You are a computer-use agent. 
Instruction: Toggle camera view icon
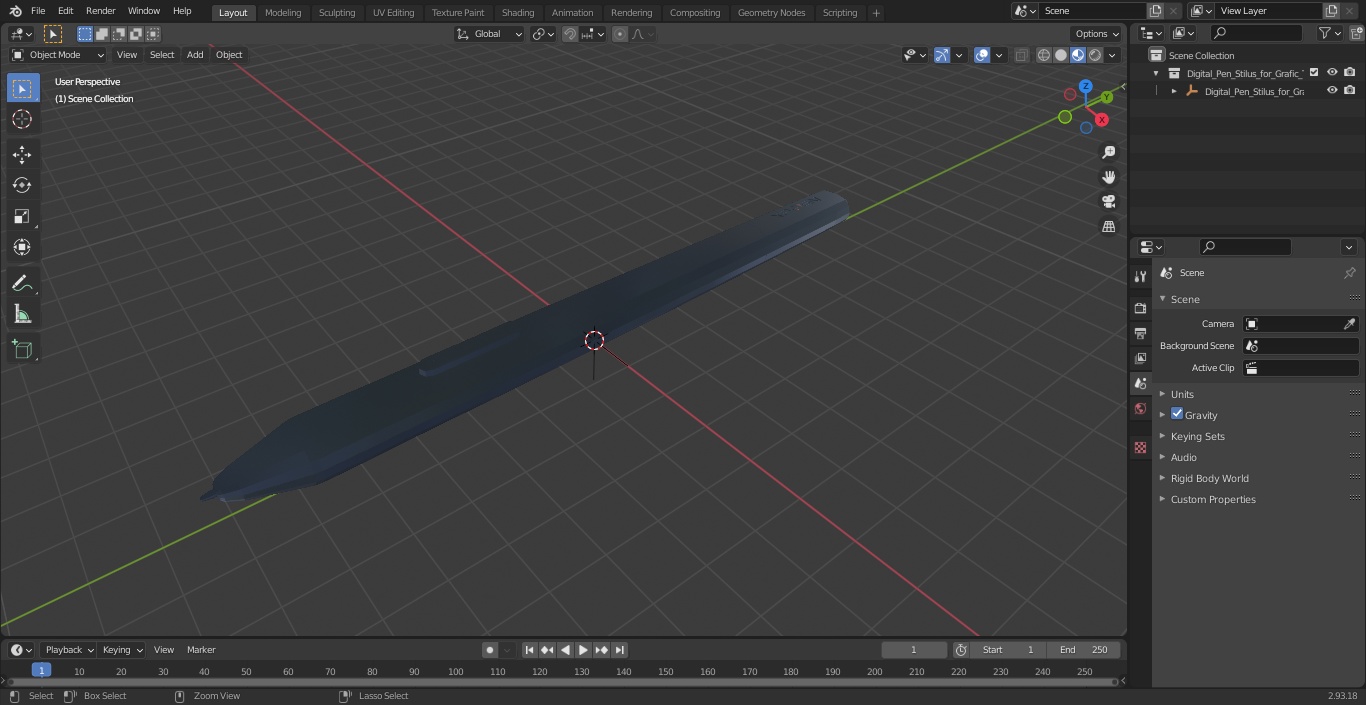pos(1108,202)
